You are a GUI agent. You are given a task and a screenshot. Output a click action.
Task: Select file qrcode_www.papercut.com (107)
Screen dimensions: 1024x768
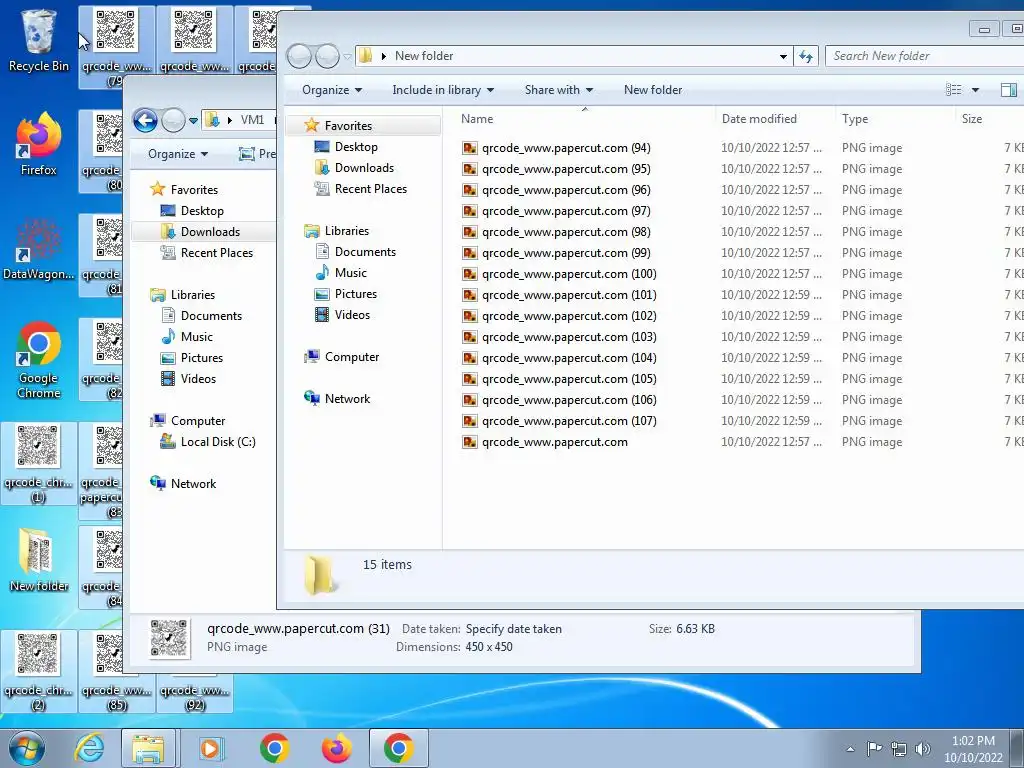click(569, 421)
